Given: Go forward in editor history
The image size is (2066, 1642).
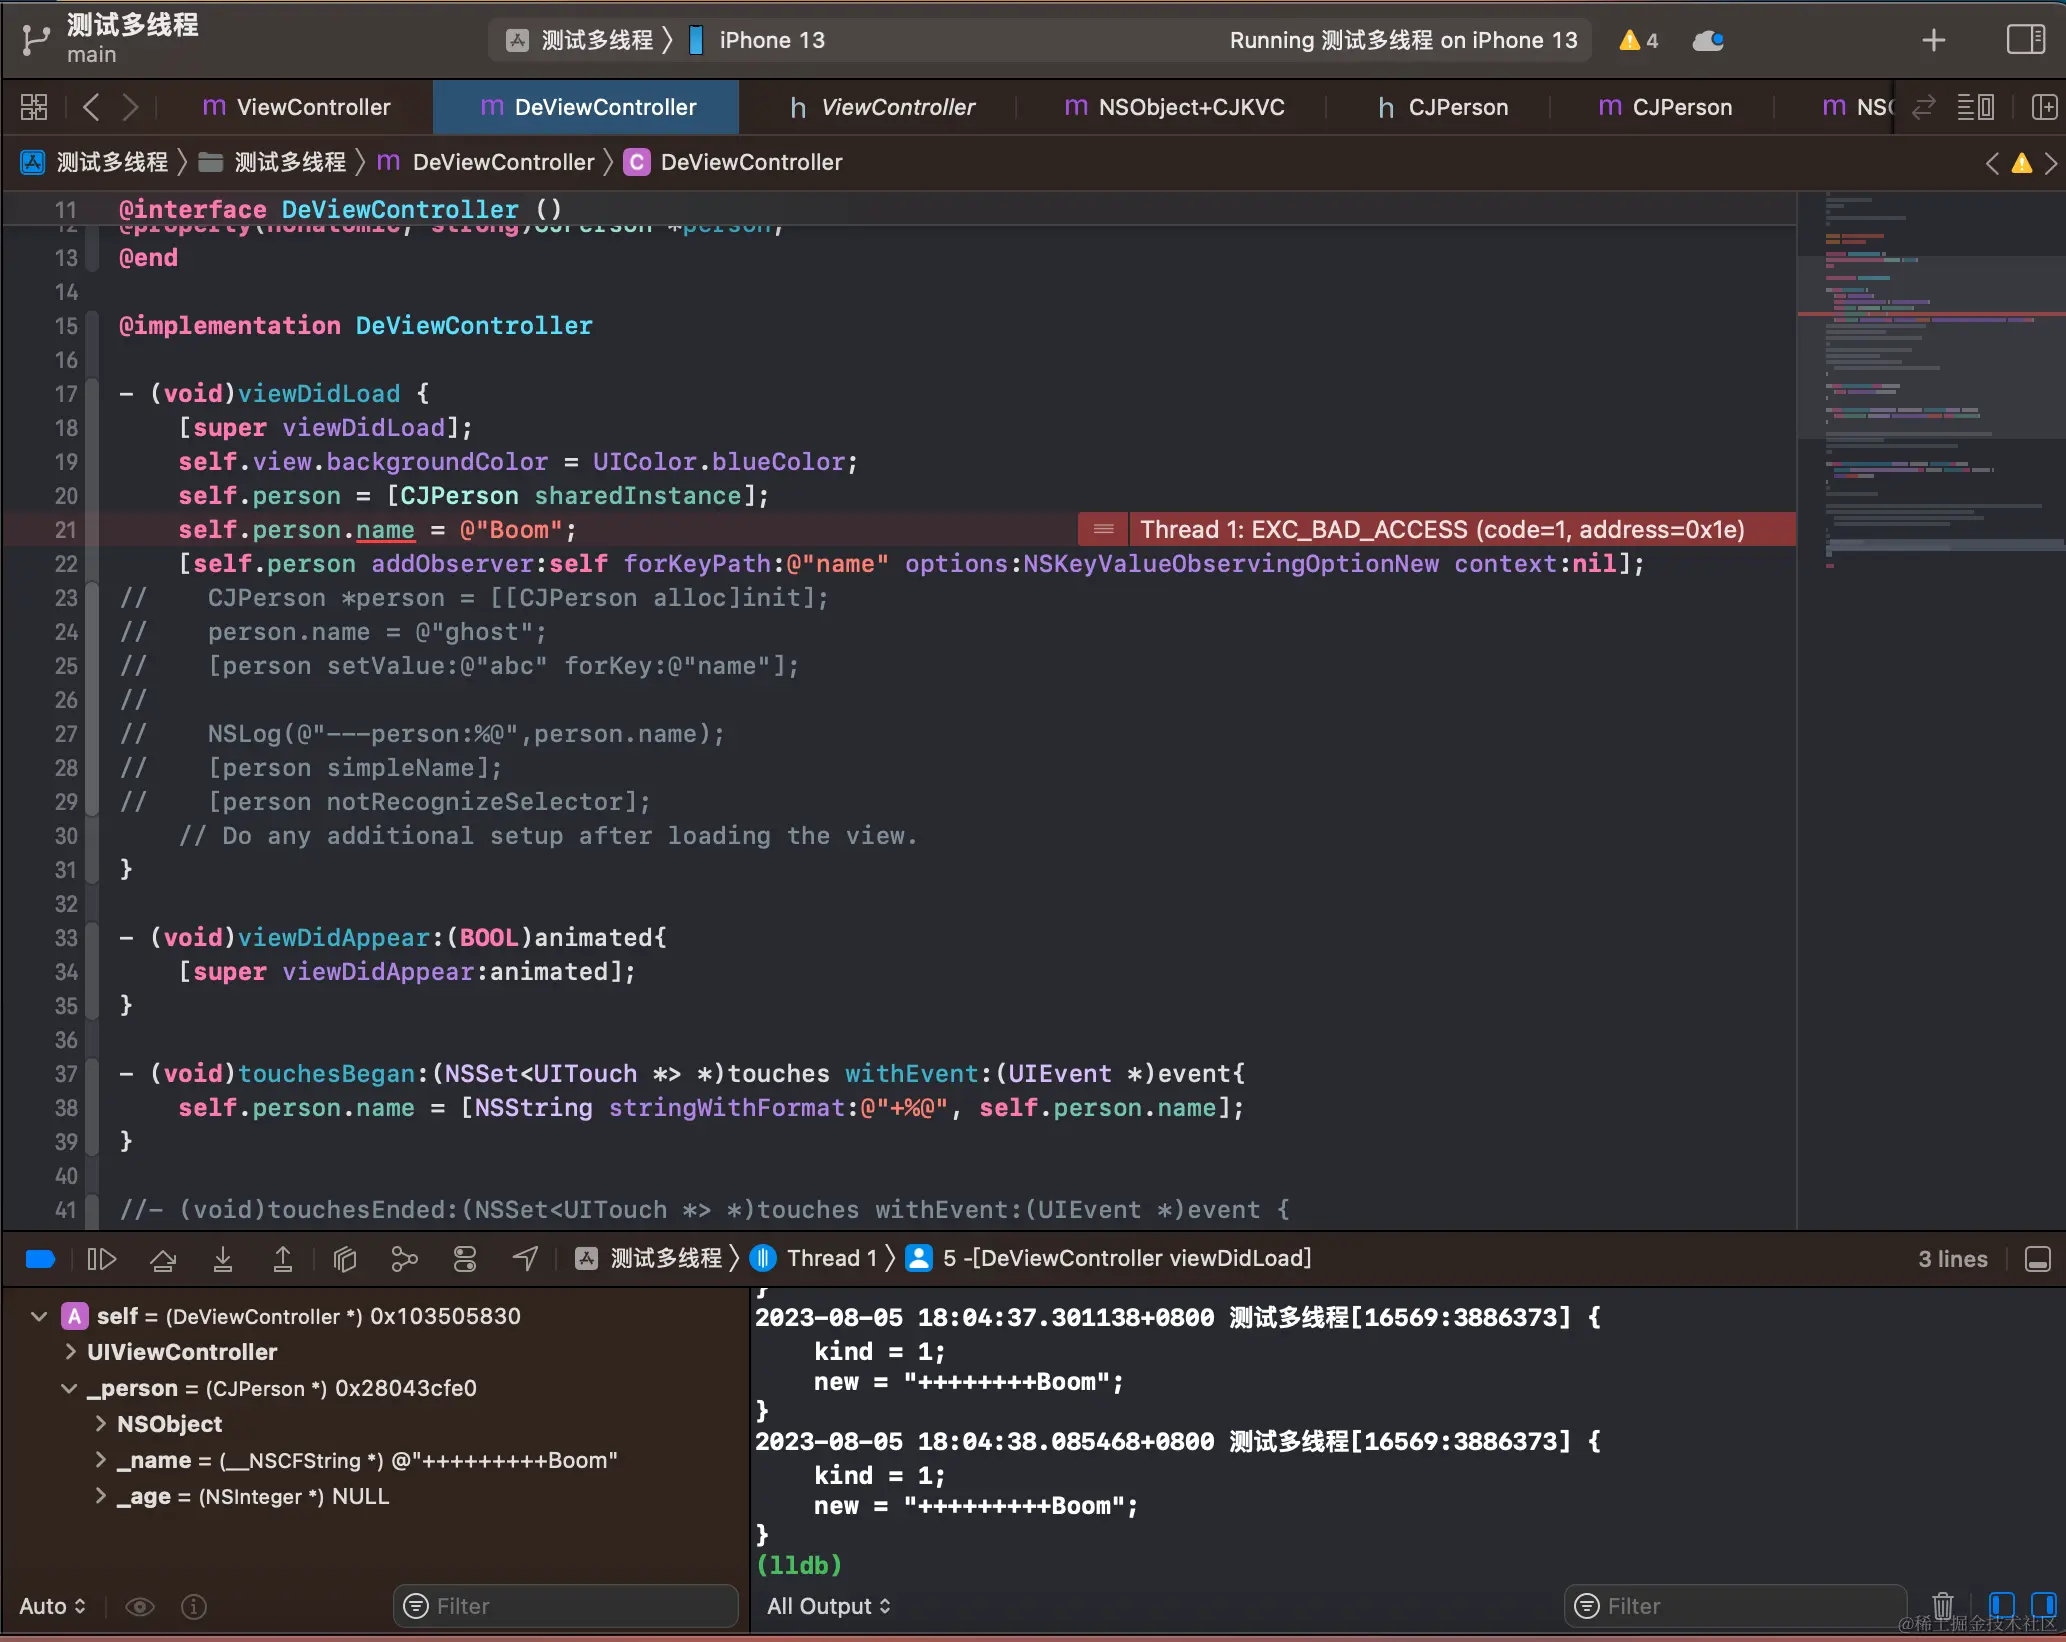Looking at the screenshot, I should point(130,107).
